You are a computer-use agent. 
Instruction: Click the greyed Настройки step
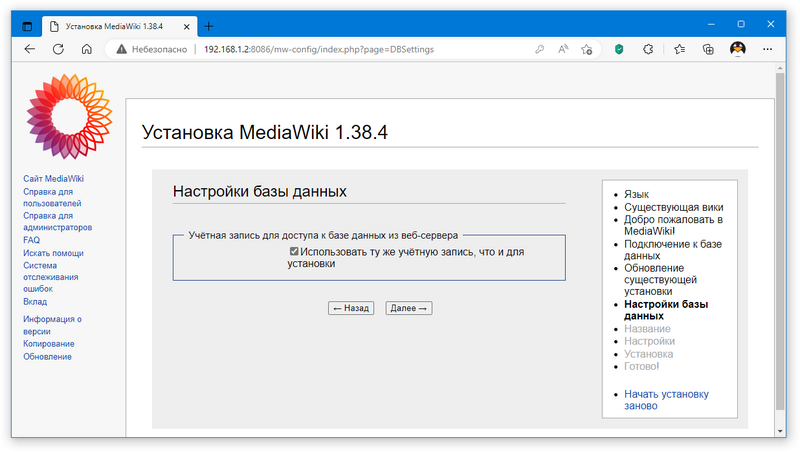click(649, 341)
